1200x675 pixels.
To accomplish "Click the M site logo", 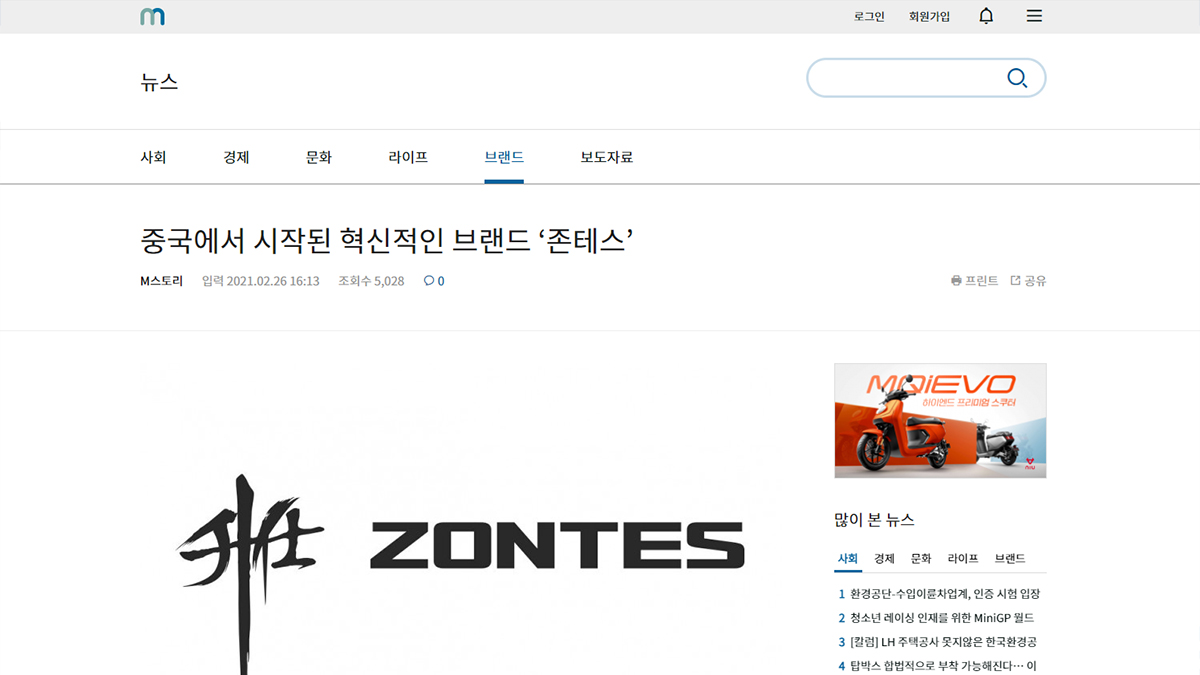I will (x=153, y=16).
